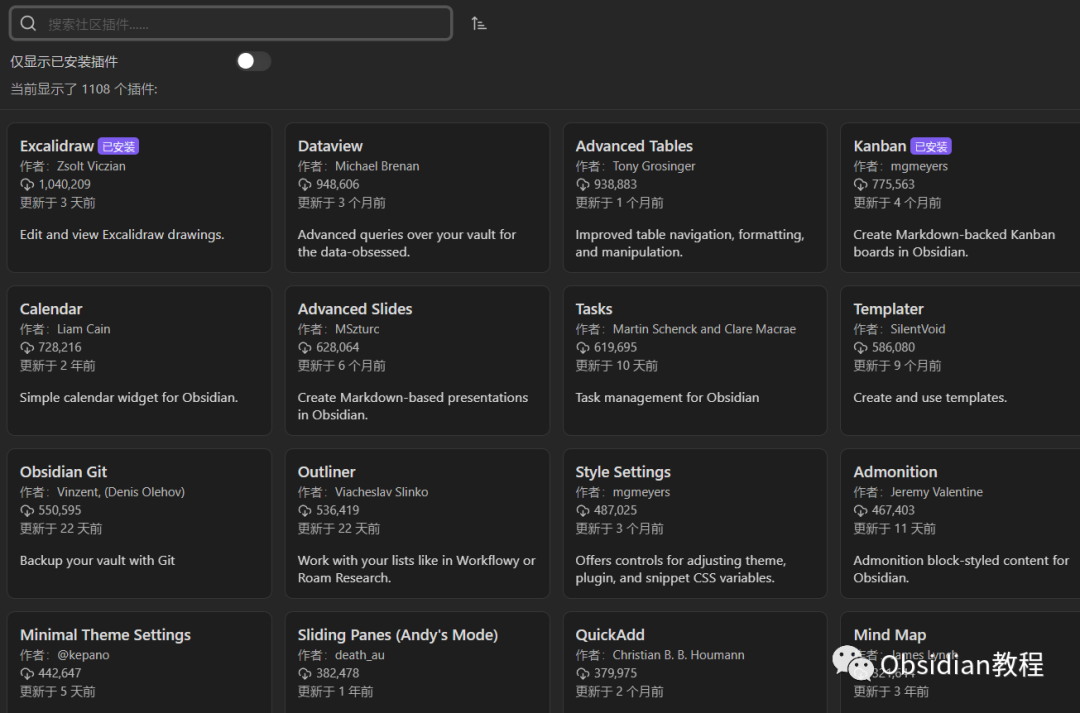1080x713 pixels.
Task: Click the '更新于 2 年前' update text
Action: [57, 366]
